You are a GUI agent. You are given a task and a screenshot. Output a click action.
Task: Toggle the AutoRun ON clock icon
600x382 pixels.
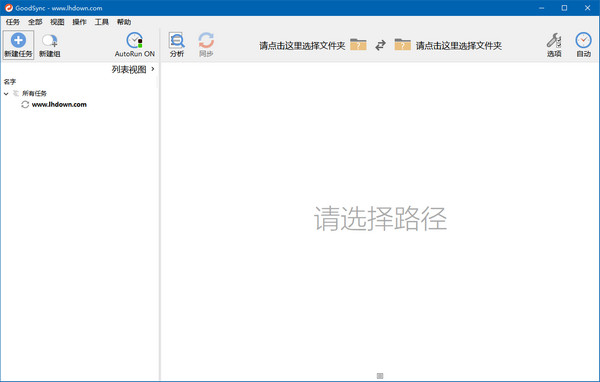click(134, 40)
